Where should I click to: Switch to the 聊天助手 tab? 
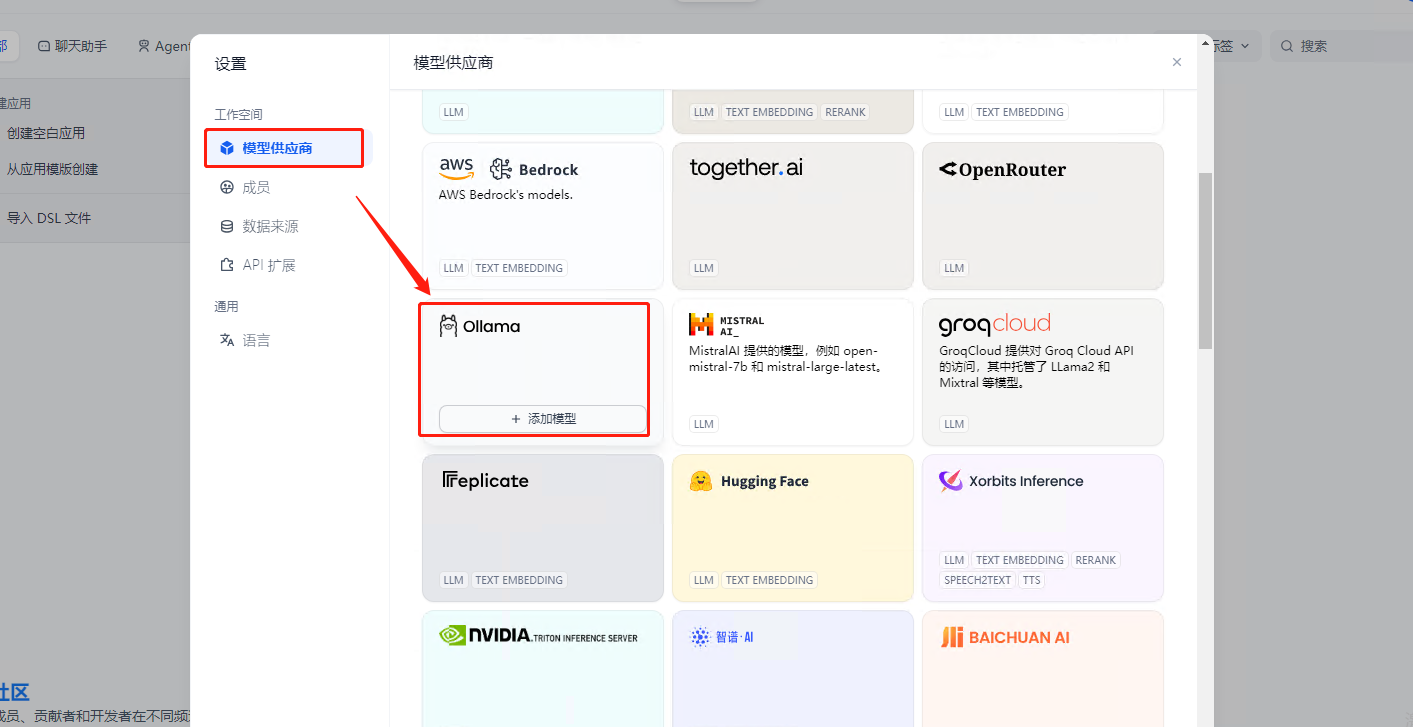pyautogui.click(x=72, y=46)
